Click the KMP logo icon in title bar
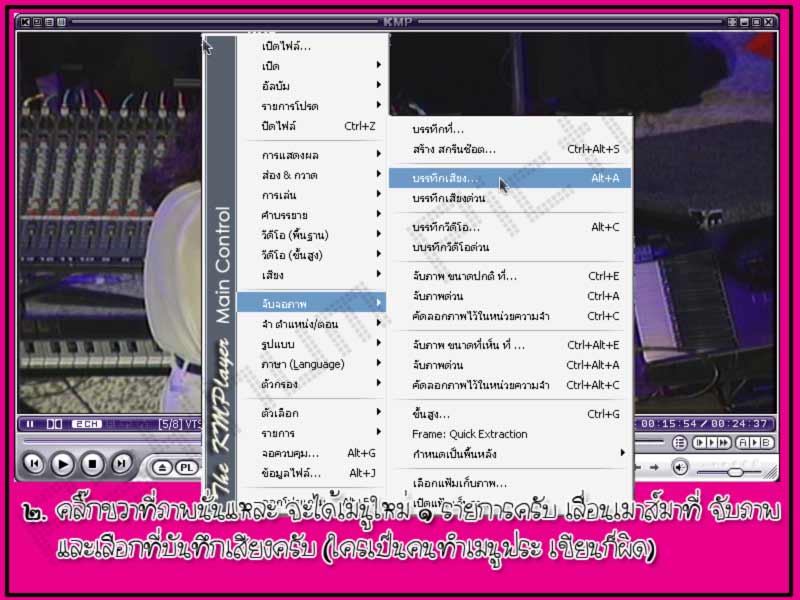 click(24, 22)
